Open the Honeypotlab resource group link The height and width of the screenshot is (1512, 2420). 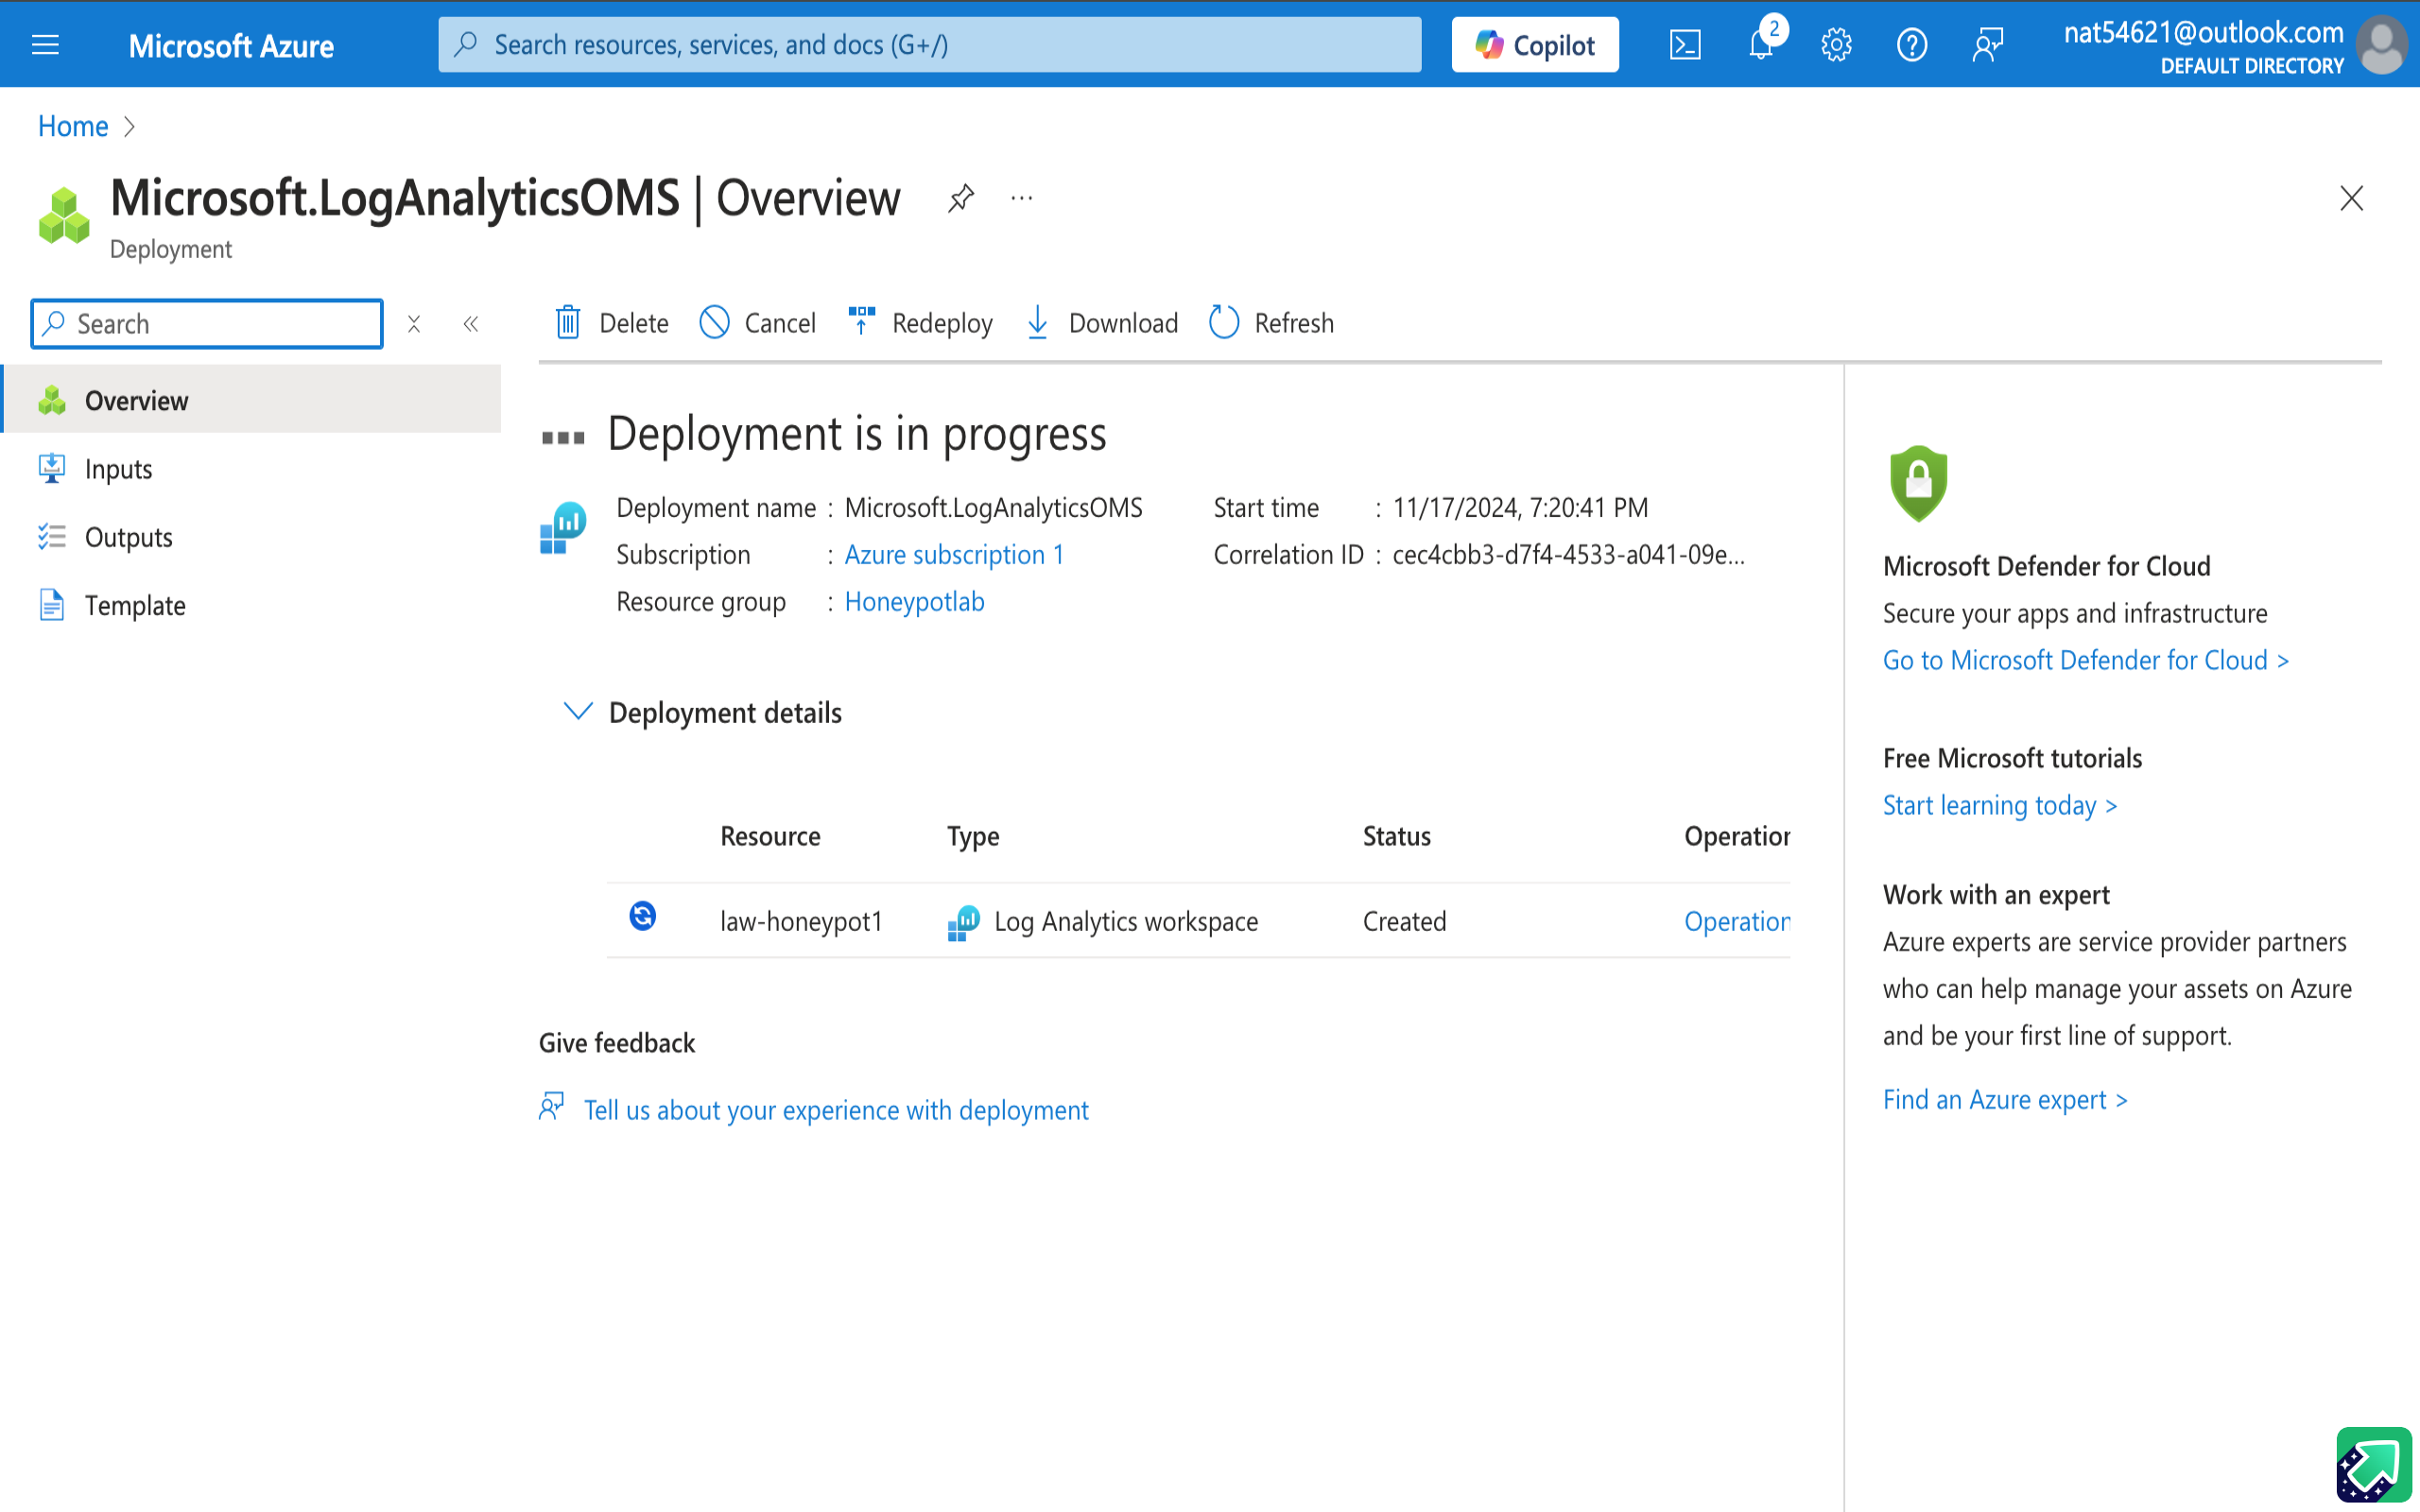tap(914, 601)
